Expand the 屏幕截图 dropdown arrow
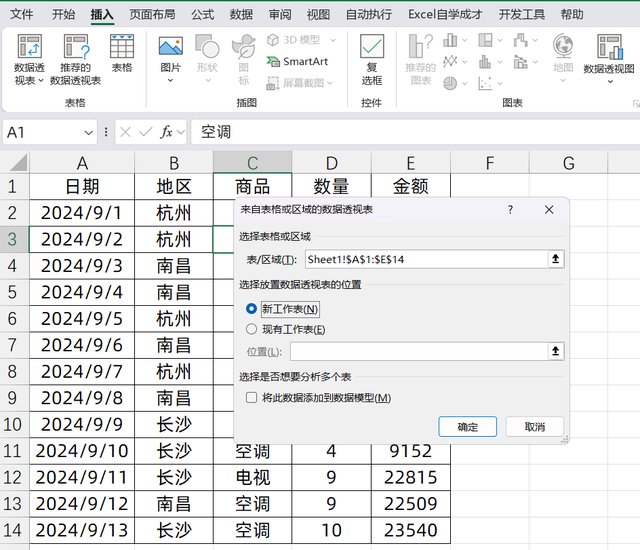This screenshot has height=550, width=640. click(330, 83)
